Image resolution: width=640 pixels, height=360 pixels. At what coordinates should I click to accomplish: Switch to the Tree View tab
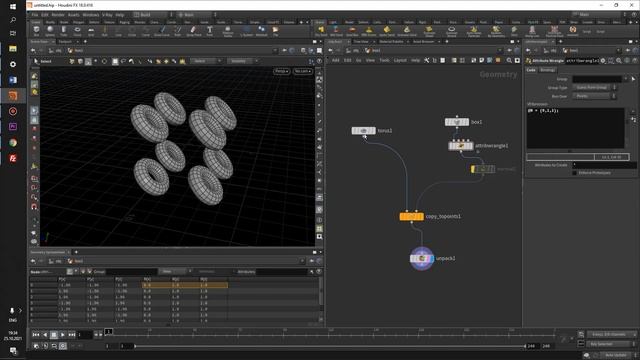coord(361,42)
